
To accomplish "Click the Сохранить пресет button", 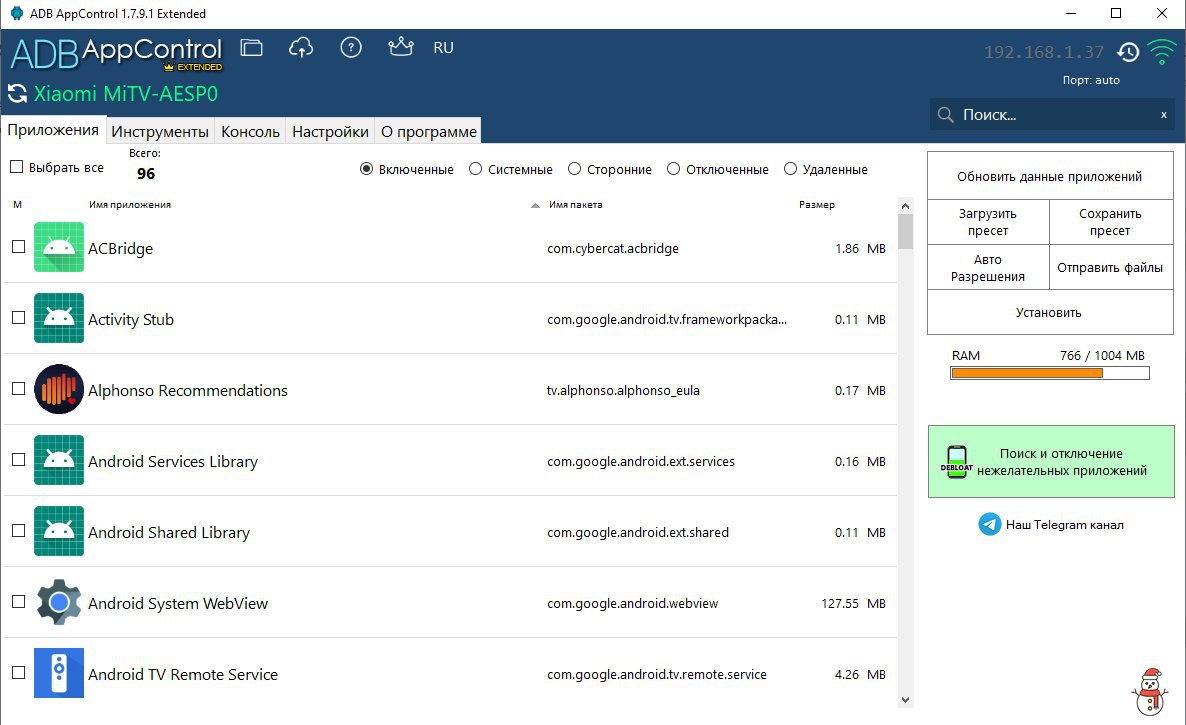I will pyautogui.click(x=1111, y=222).
